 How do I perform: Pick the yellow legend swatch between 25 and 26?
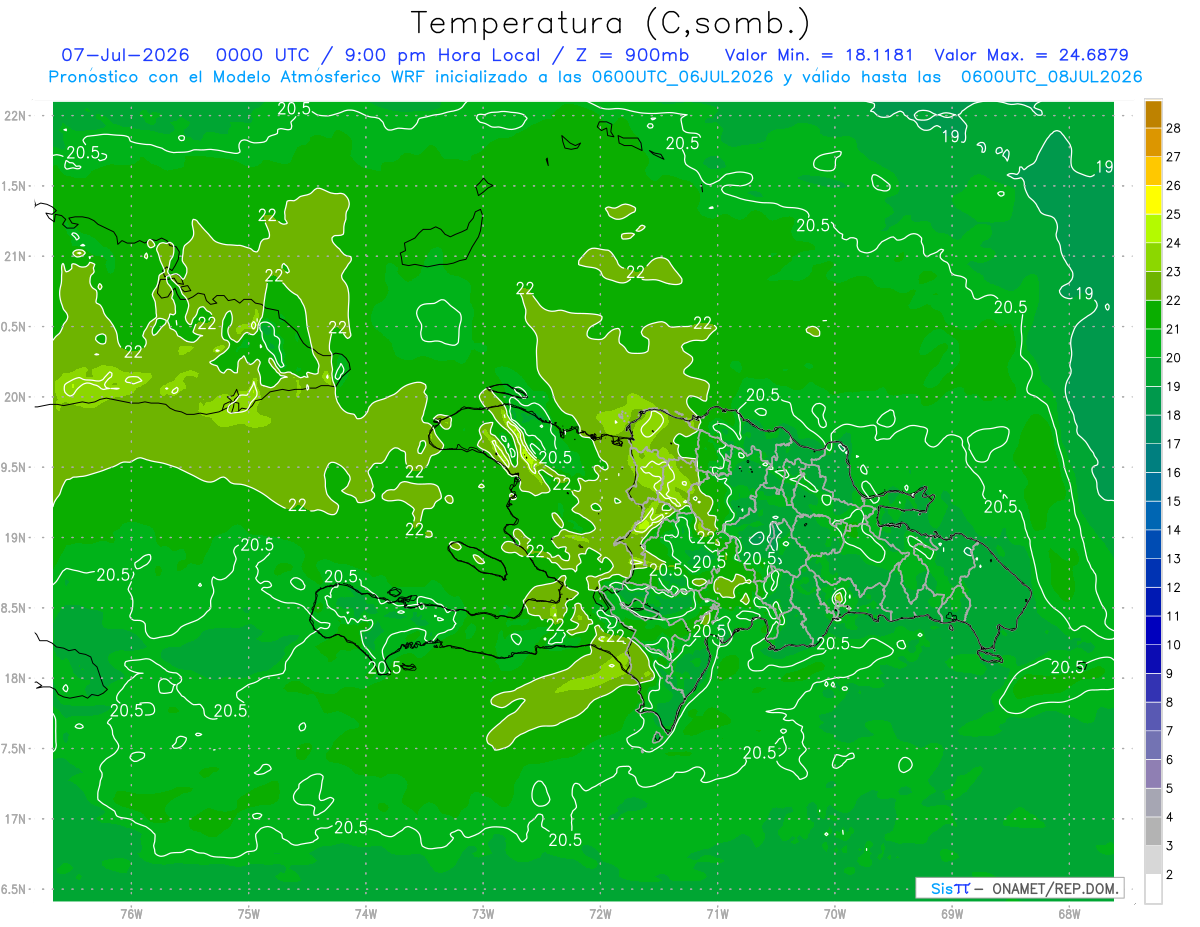[1153, 200]
